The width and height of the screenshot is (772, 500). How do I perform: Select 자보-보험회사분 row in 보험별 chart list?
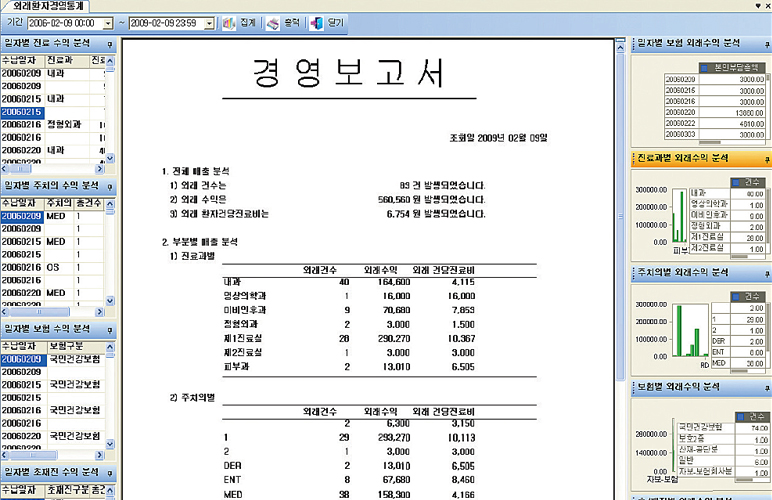click(723, 472)
